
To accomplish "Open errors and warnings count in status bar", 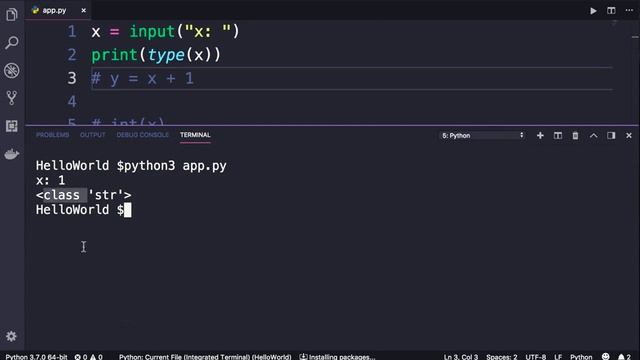I will 88,357.
